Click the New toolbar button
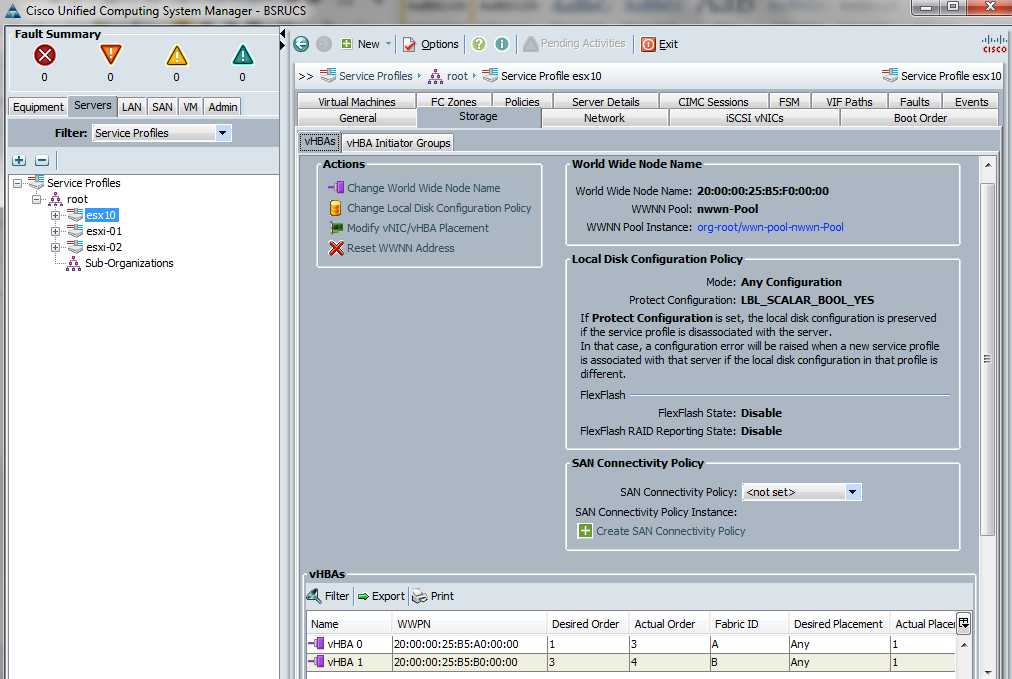 360,44
